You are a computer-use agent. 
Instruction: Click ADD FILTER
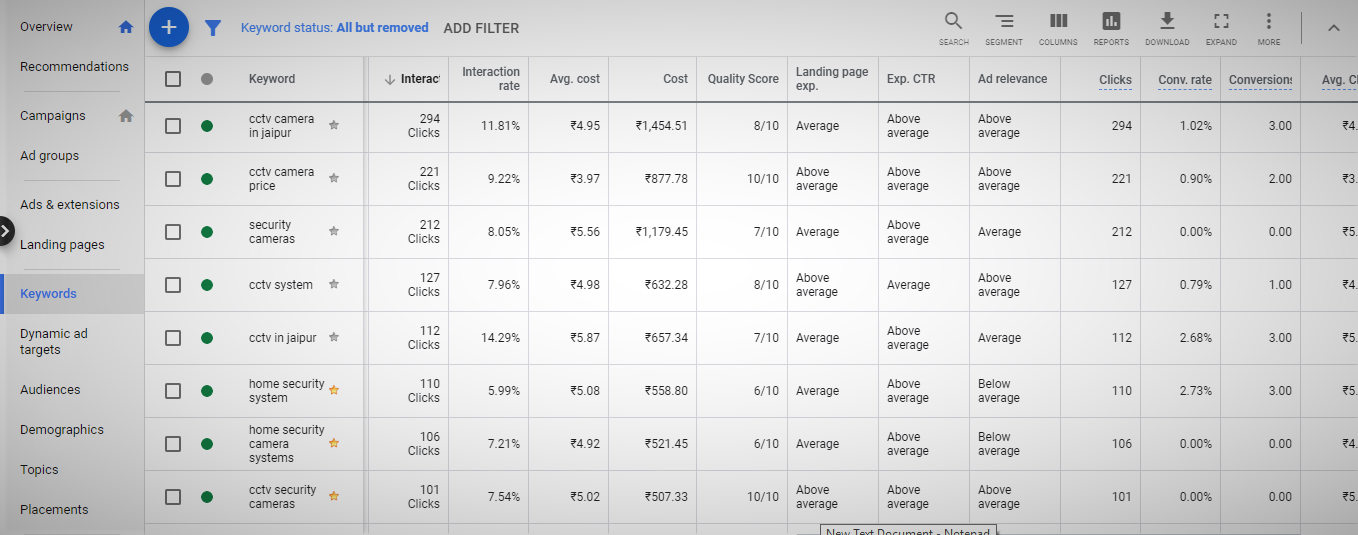coord(481,28)
